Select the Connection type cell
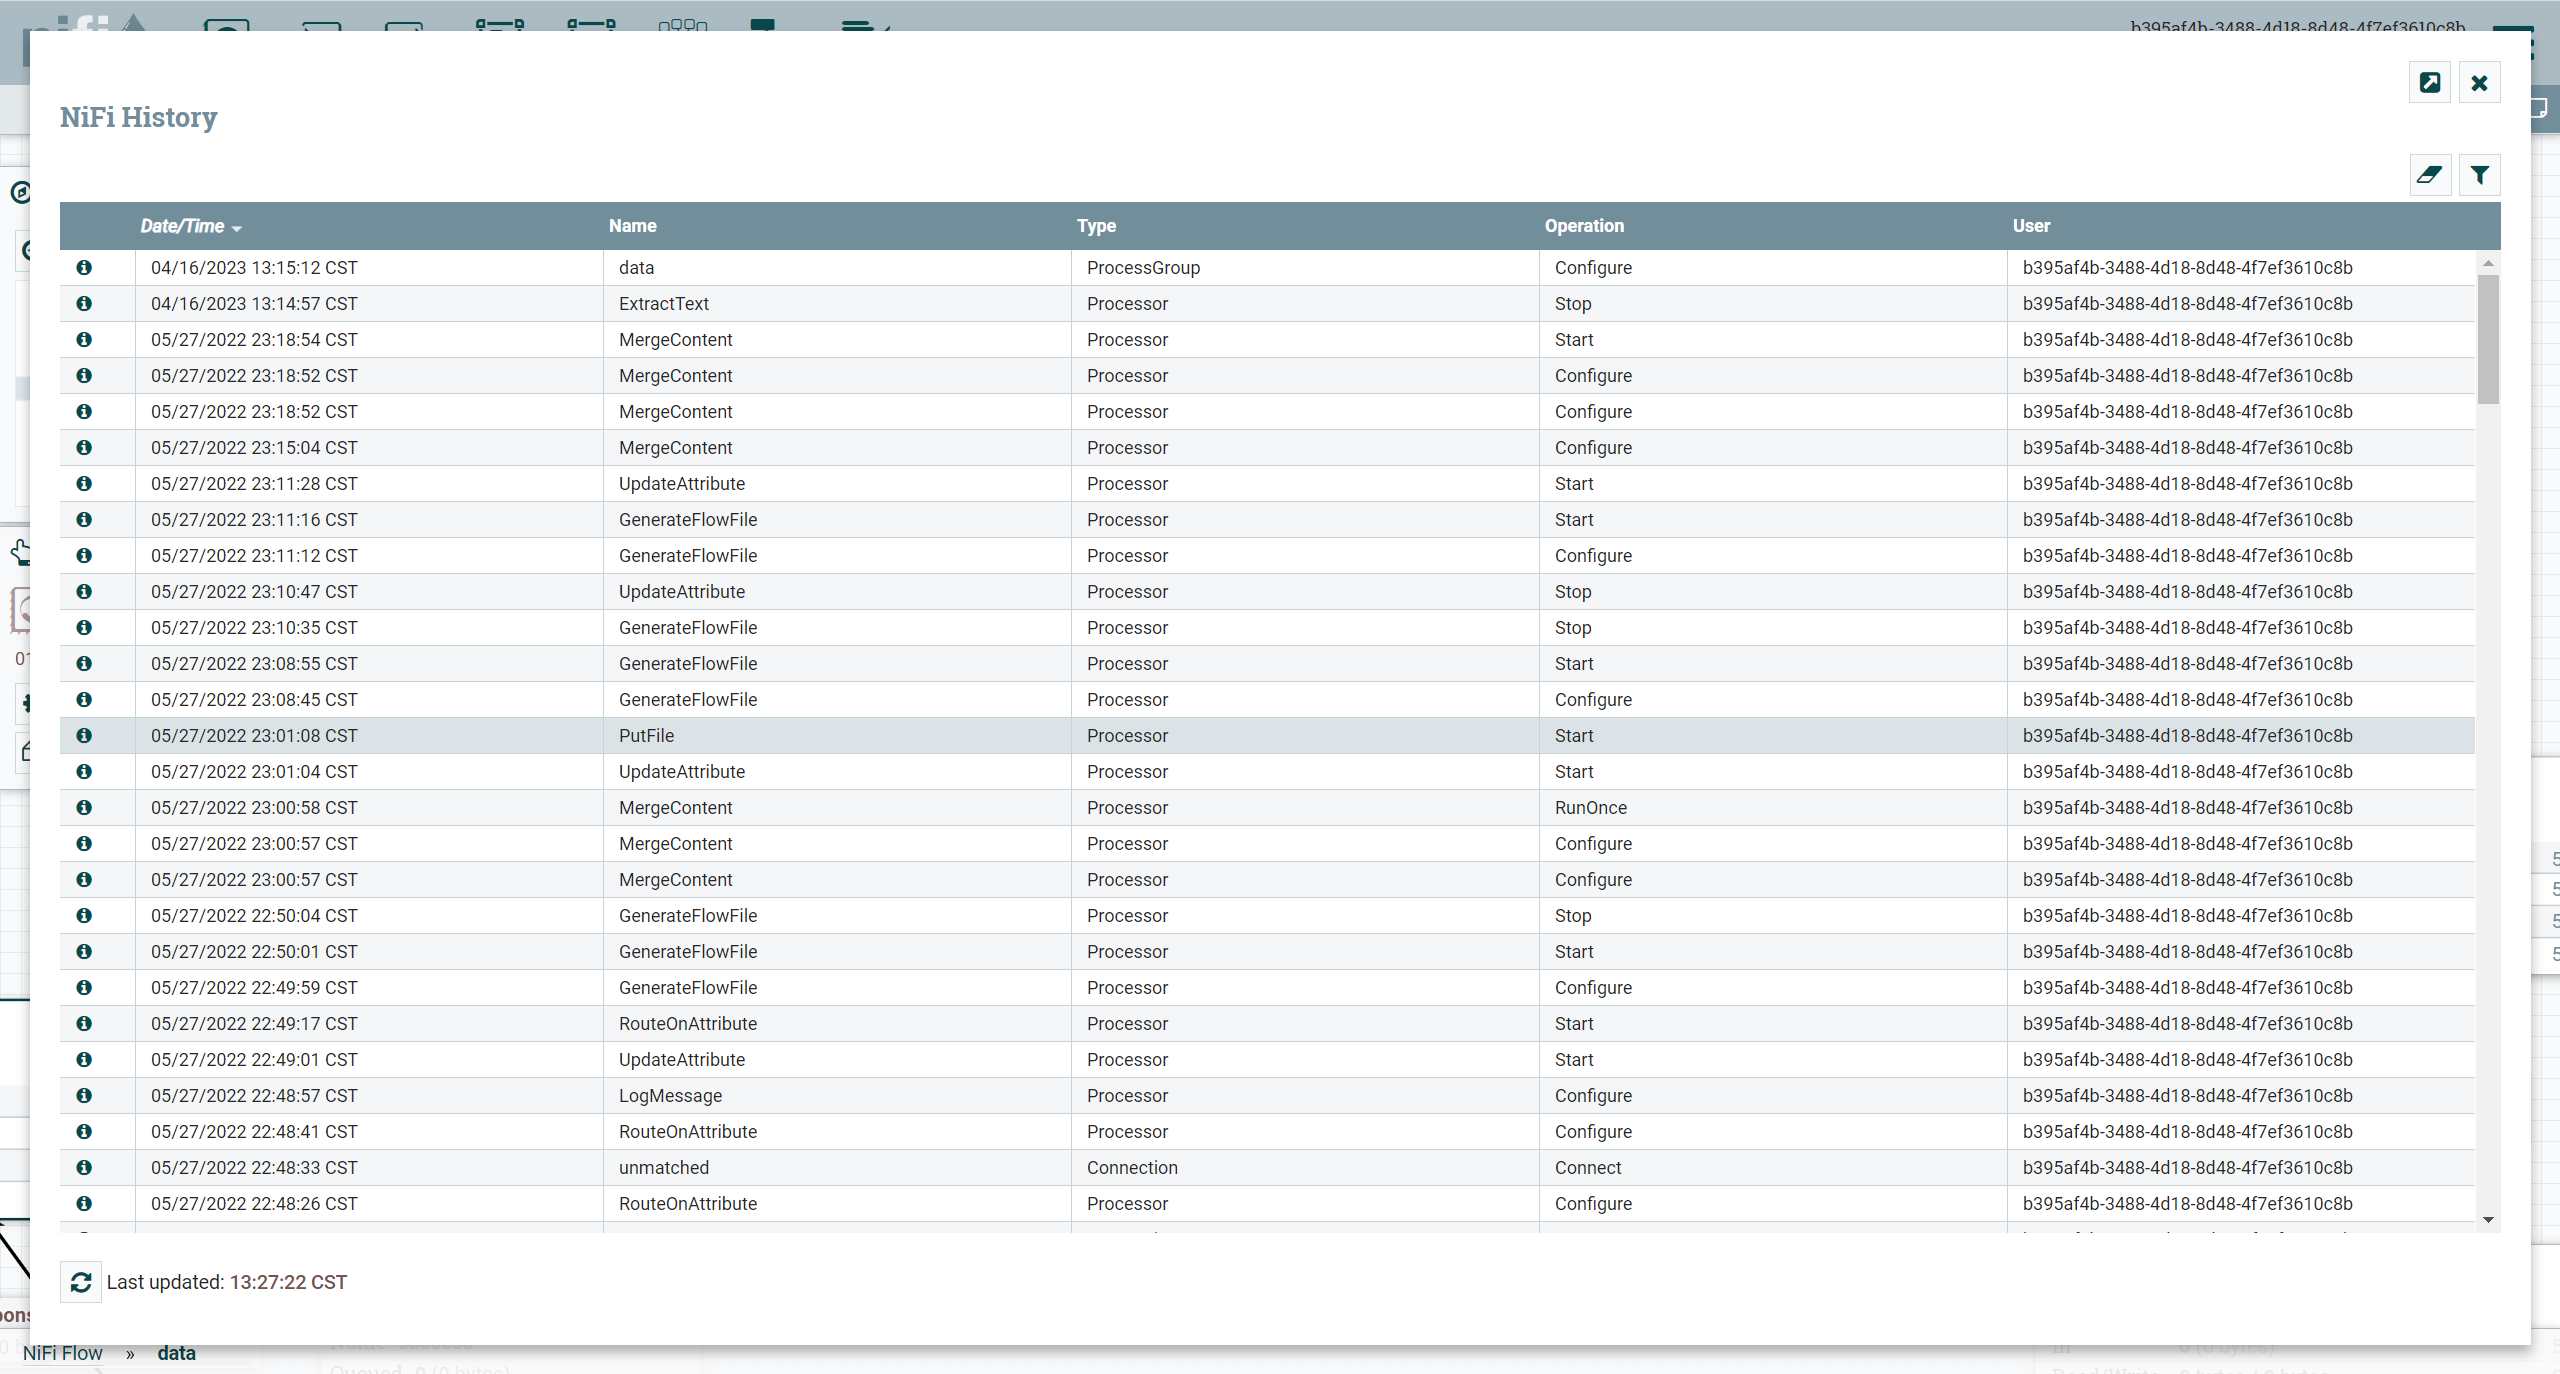This screenshot has height=1374, width=2560. [x=1305, y=1167]
